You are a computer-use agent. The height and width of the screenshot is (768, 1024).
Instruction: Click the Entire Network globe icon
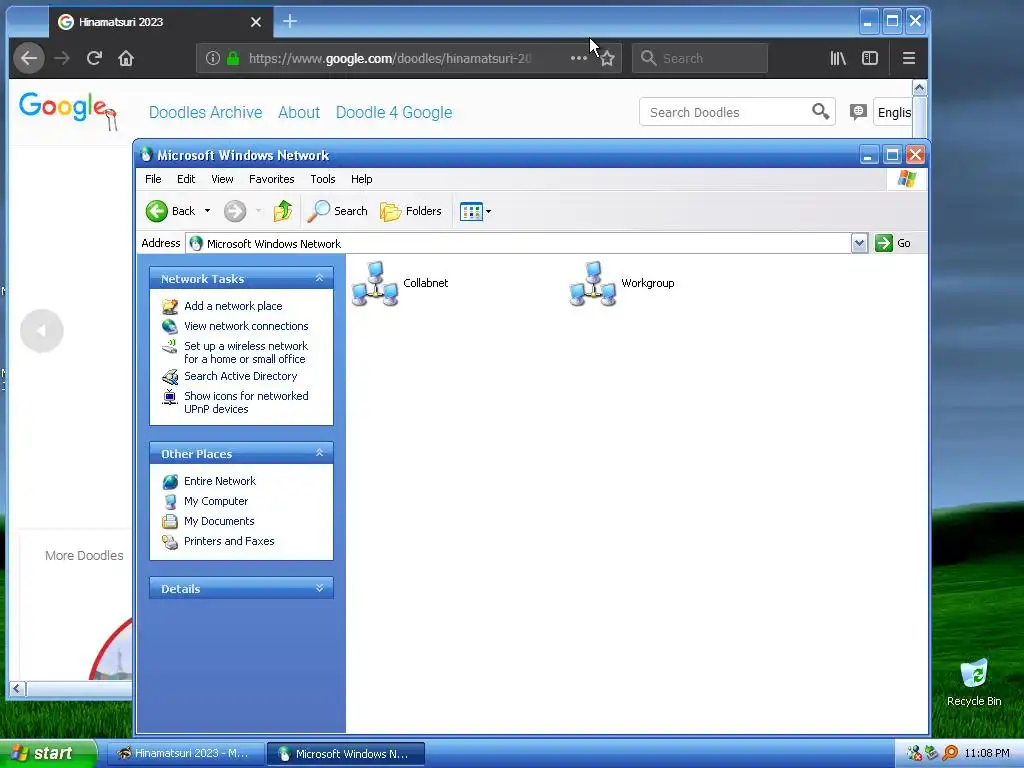170,481
